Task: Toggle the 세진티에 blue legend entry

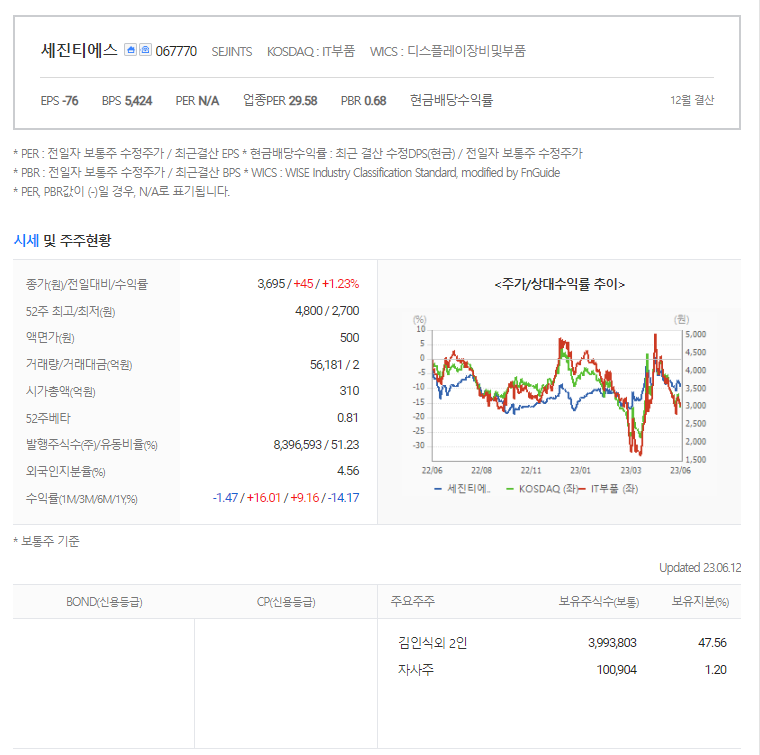Action: click(462, 489)
